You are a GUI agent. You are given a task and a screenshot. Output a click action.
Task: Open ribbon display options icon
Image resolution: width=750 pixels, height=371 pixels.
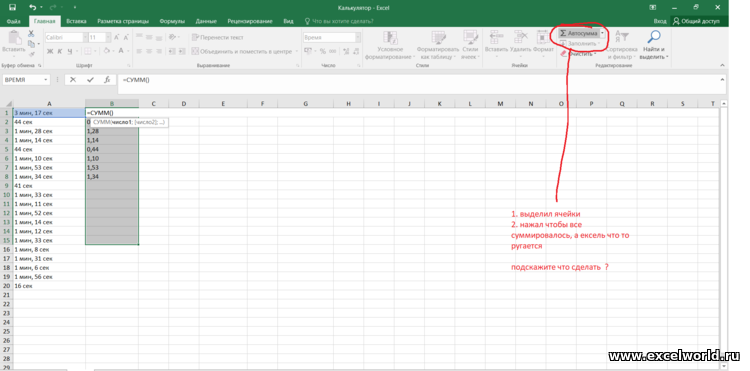click(652, 7)
